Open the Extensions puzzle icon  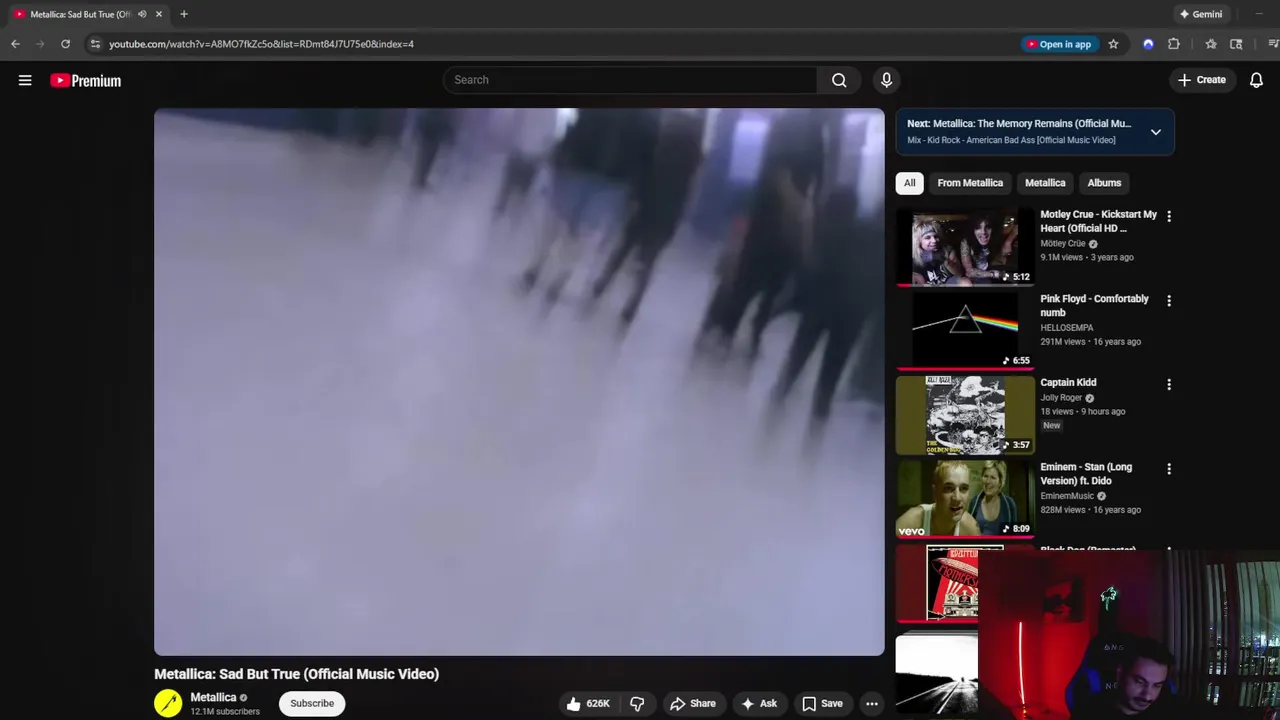pyautogui.click(x=1174, y=44)
